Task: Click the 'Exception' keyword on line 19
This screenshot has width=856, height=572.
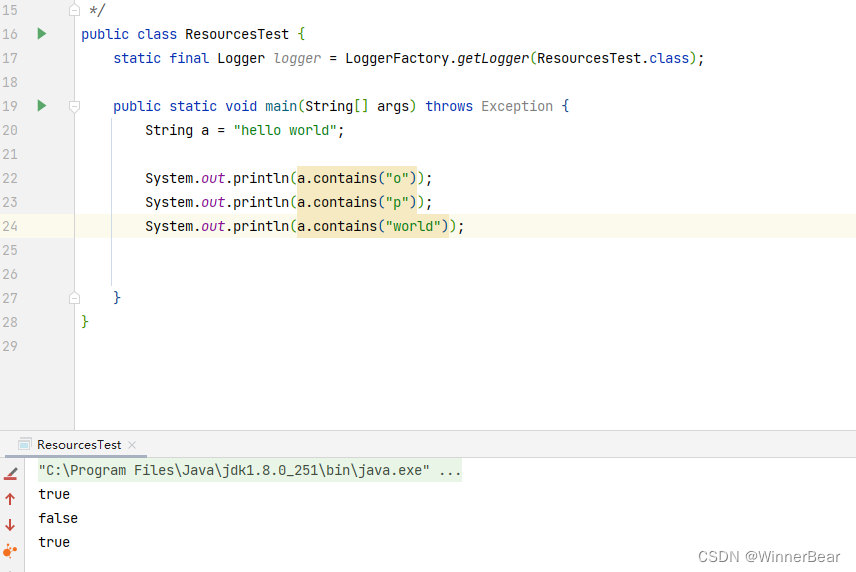Action: (517, 106)
